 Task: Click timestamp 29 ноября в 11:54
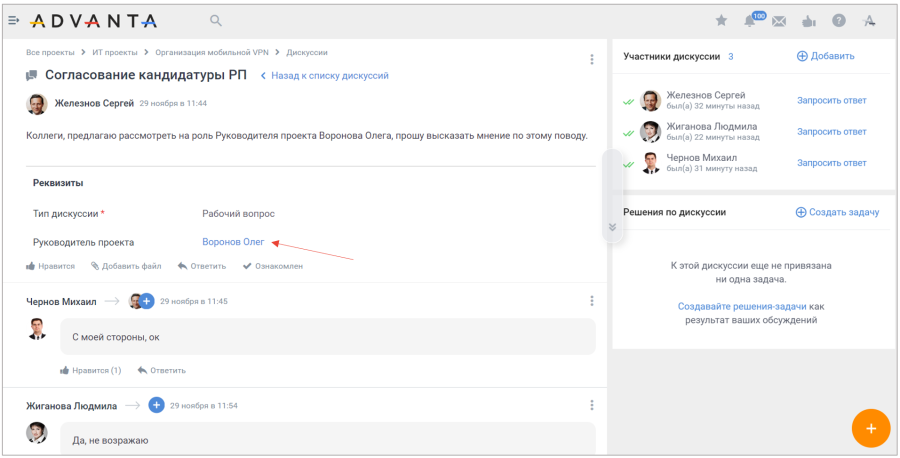204,406
